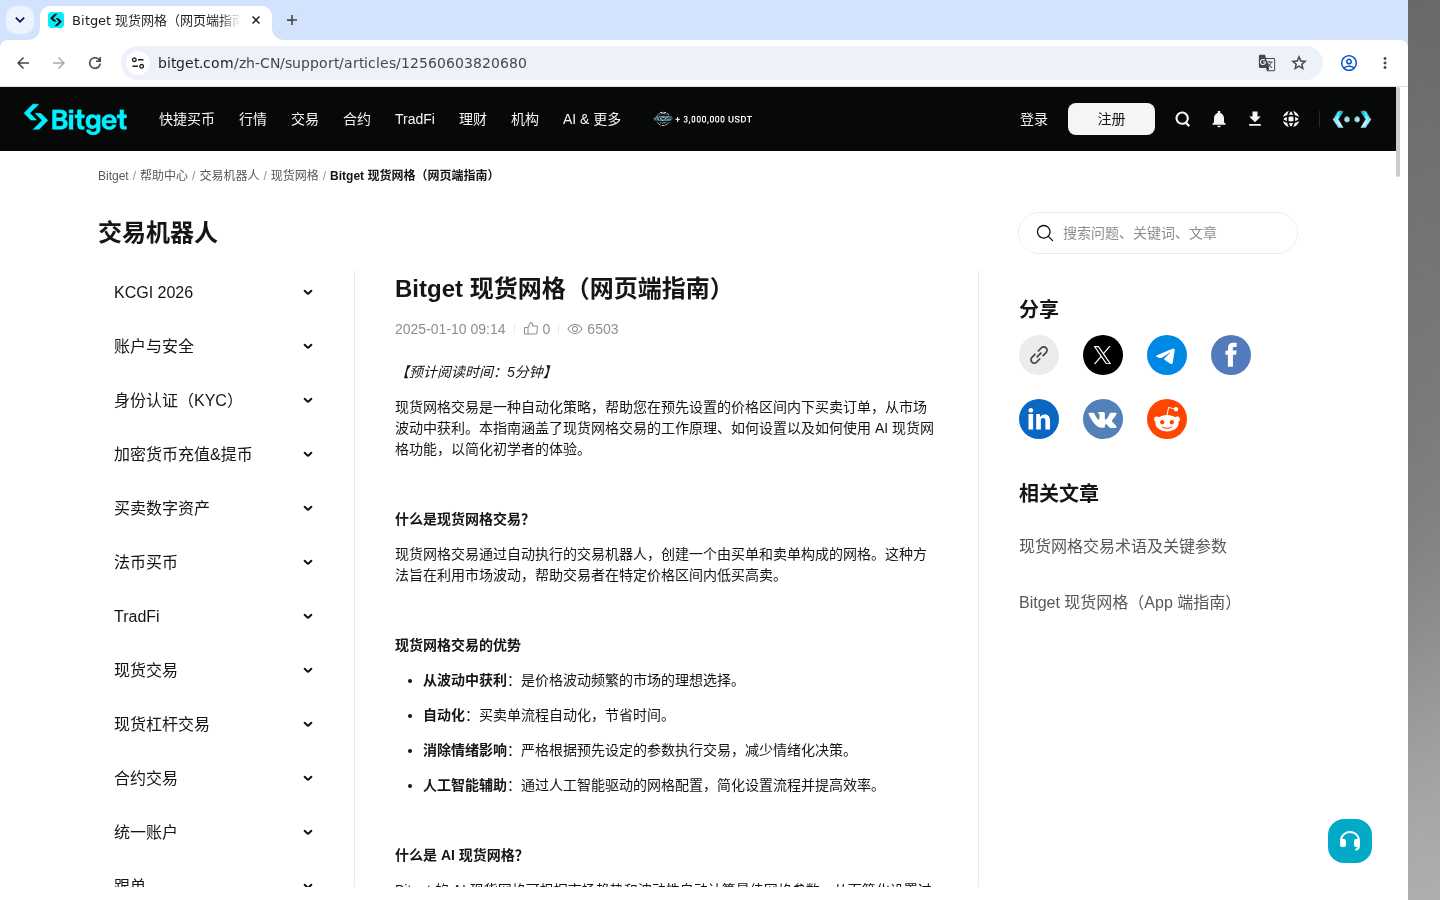Like the article with thumbs-up icon
This screenshot has height=900, width=1440.
click(531, 328)
